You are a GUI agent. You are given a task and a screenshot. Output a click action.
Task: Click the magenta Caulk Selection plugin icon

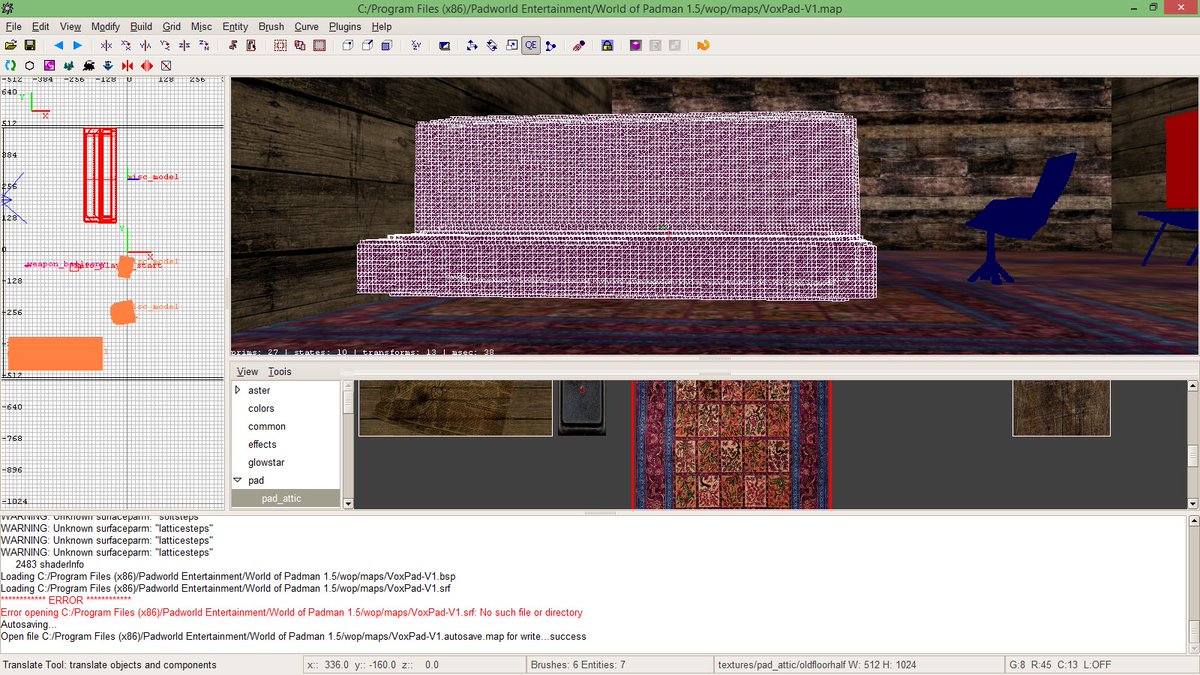50,64
